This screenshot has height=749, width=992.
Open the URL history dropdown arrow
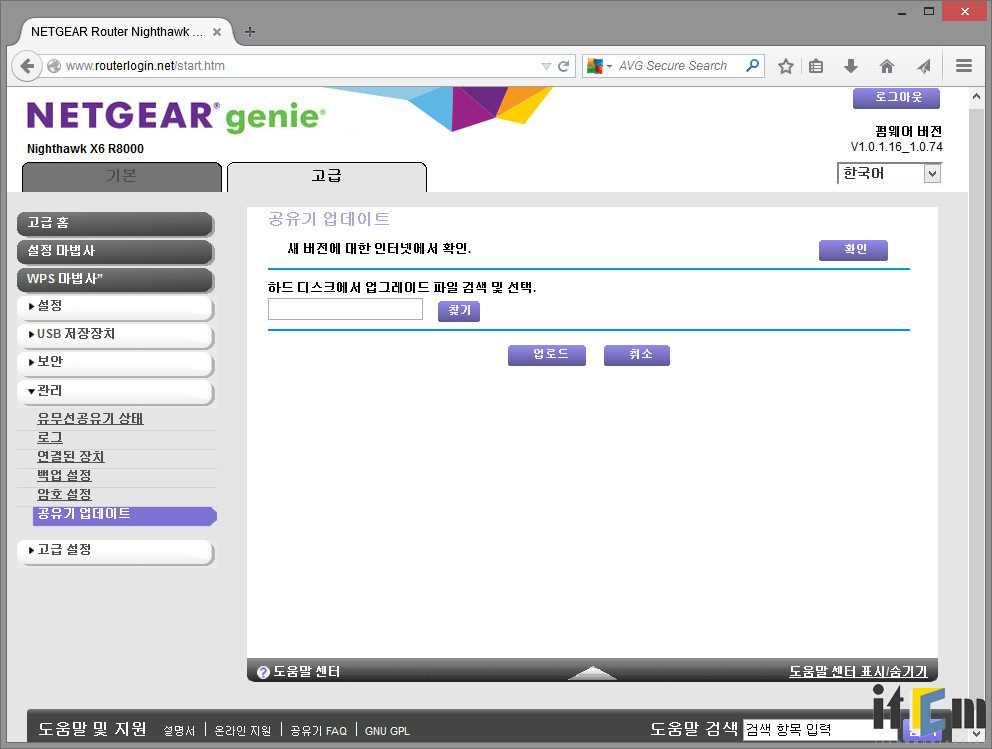tap(546, 66)
